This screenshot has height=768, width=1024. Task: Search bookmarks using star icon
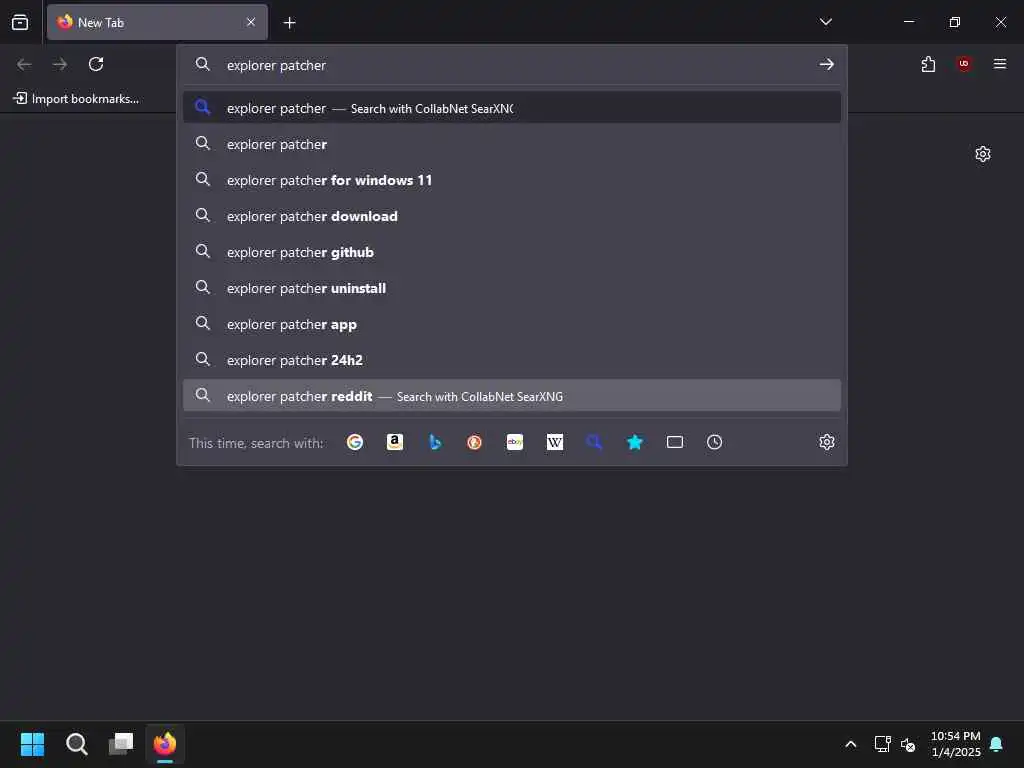tap(635, 442)
